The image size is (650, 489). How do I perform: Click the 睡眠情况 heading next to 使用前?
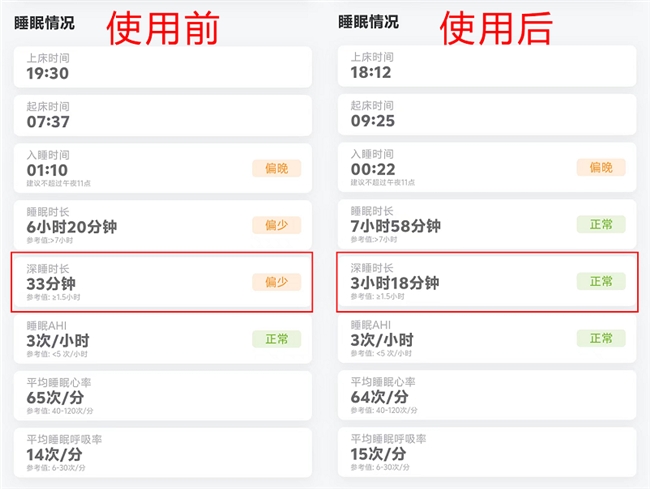click(44, 22)
